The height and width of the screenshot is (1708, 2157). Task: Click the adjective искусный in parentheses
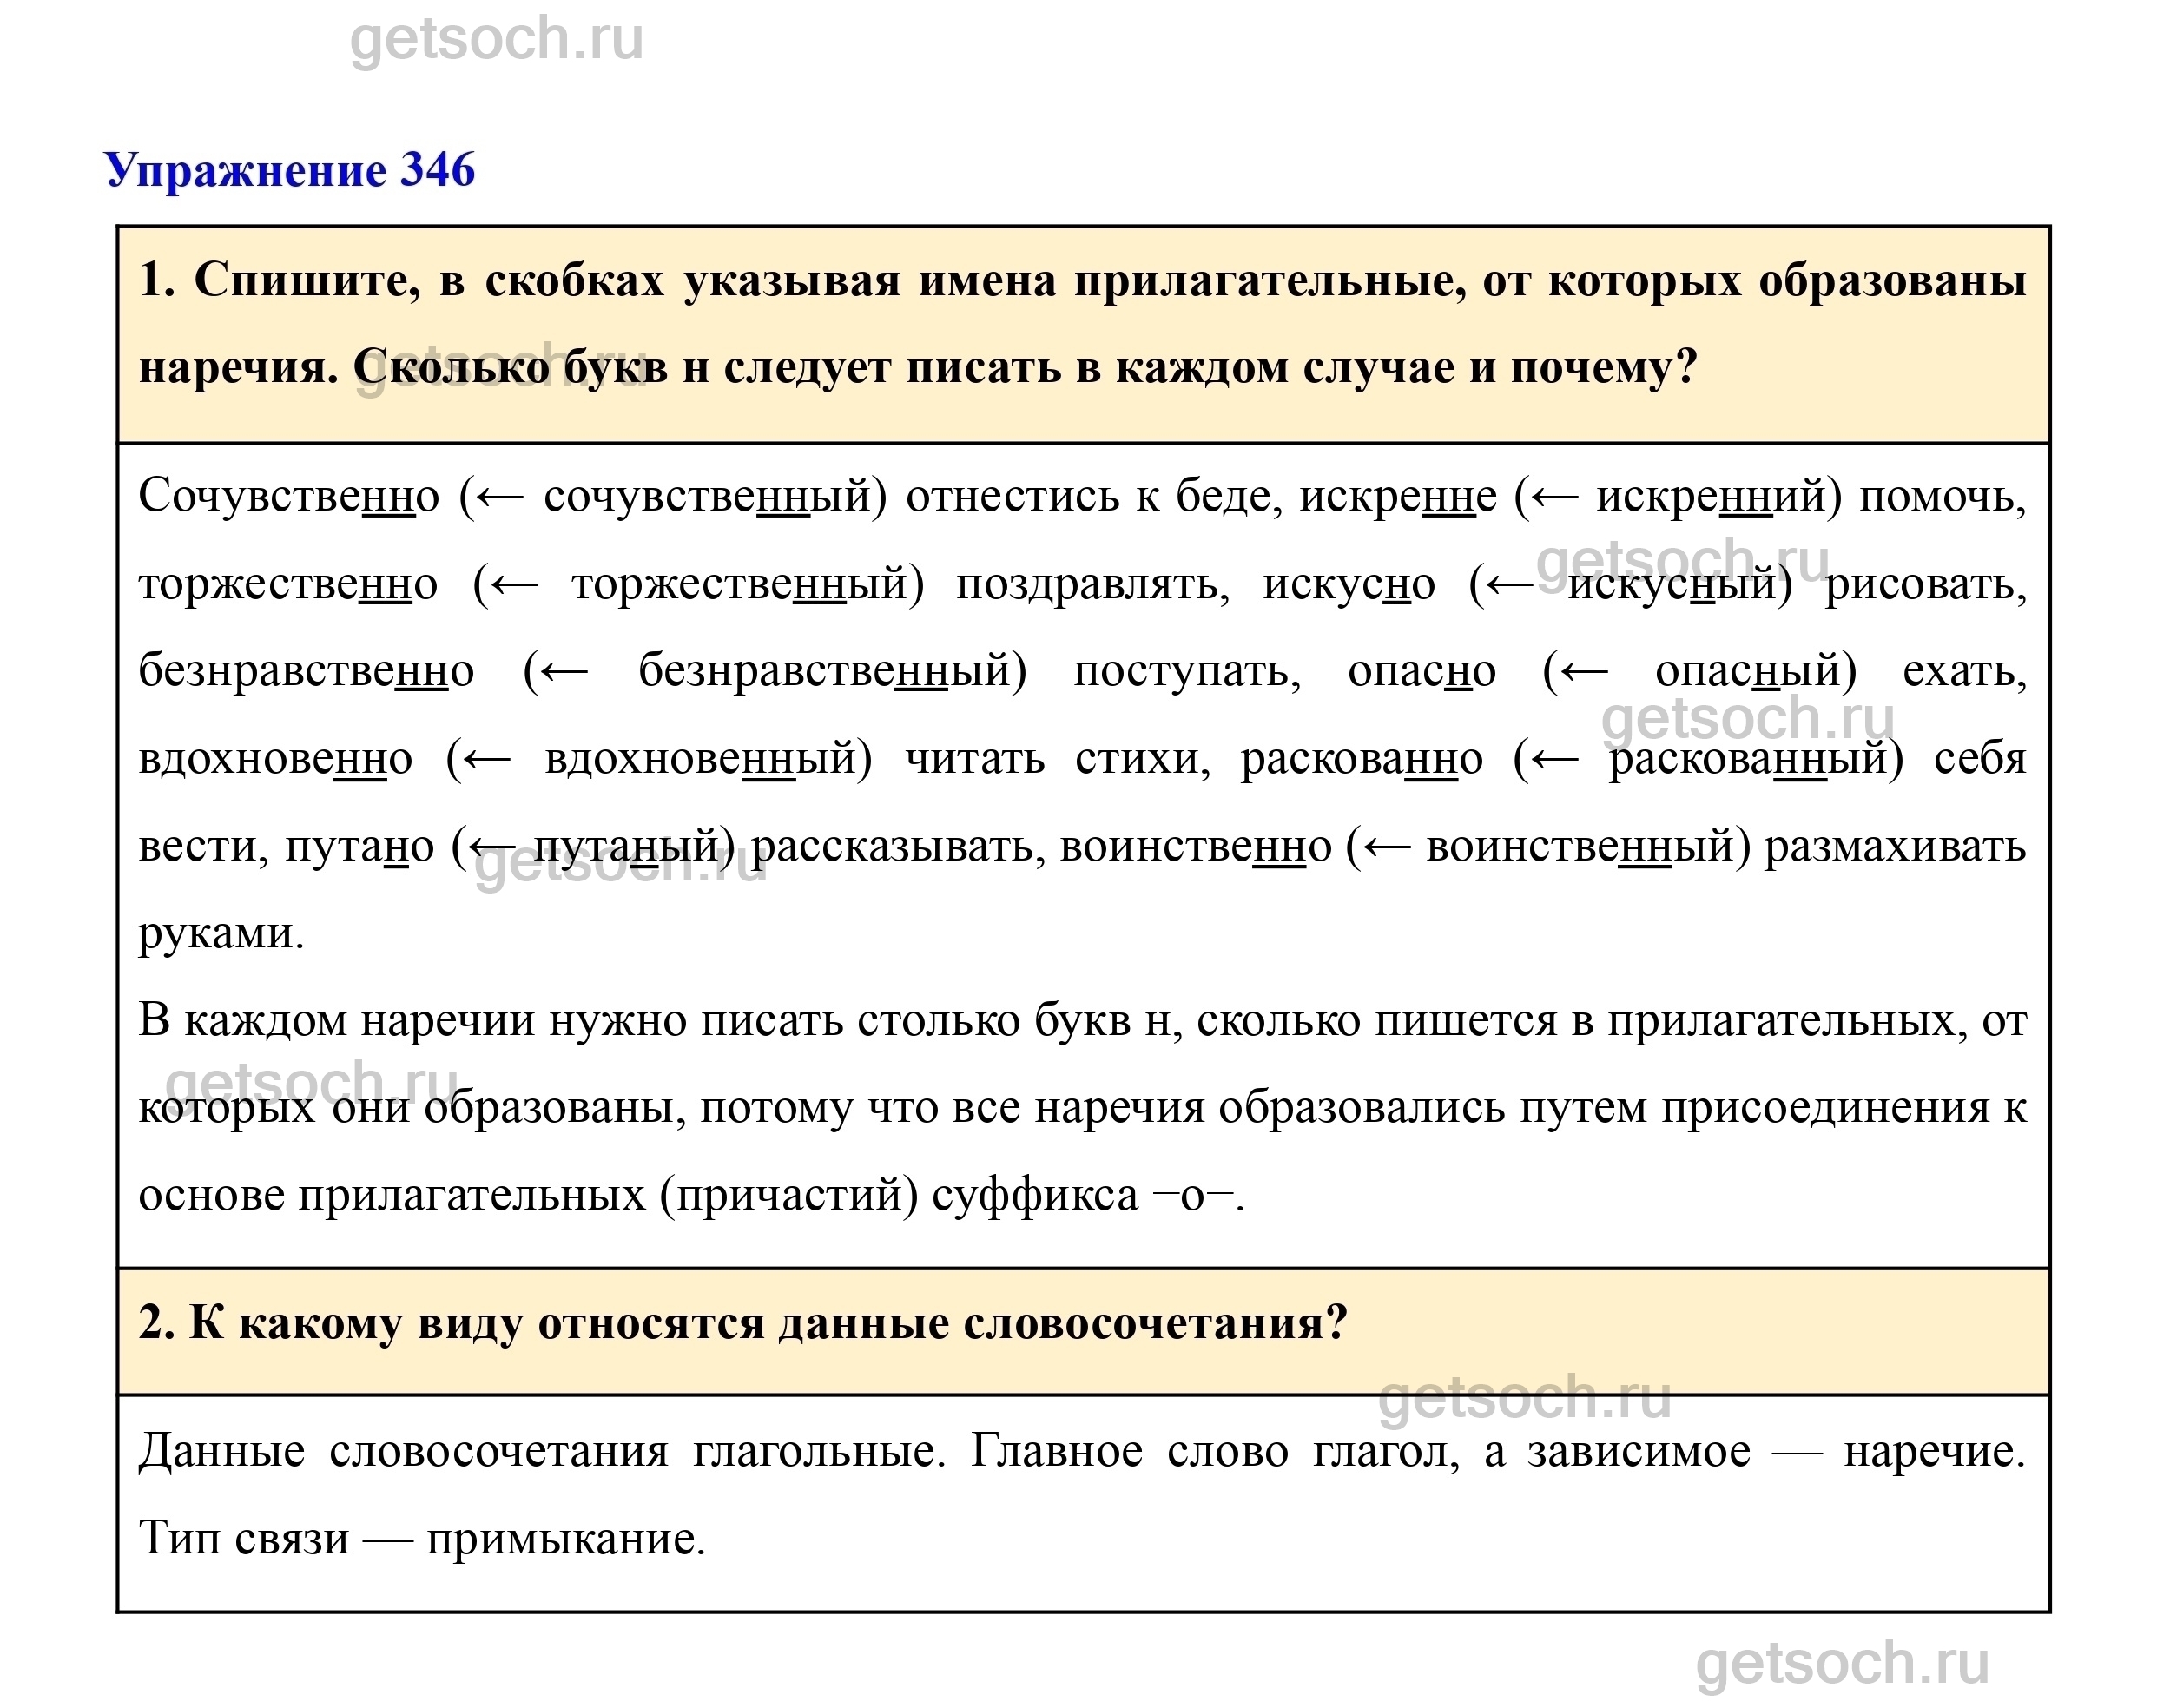(1672, 584)
